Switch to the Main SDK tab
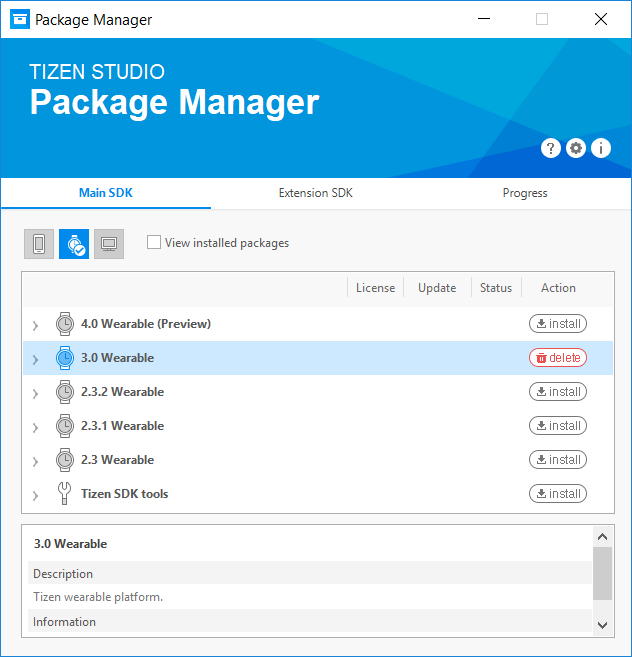 coord(106,193)
